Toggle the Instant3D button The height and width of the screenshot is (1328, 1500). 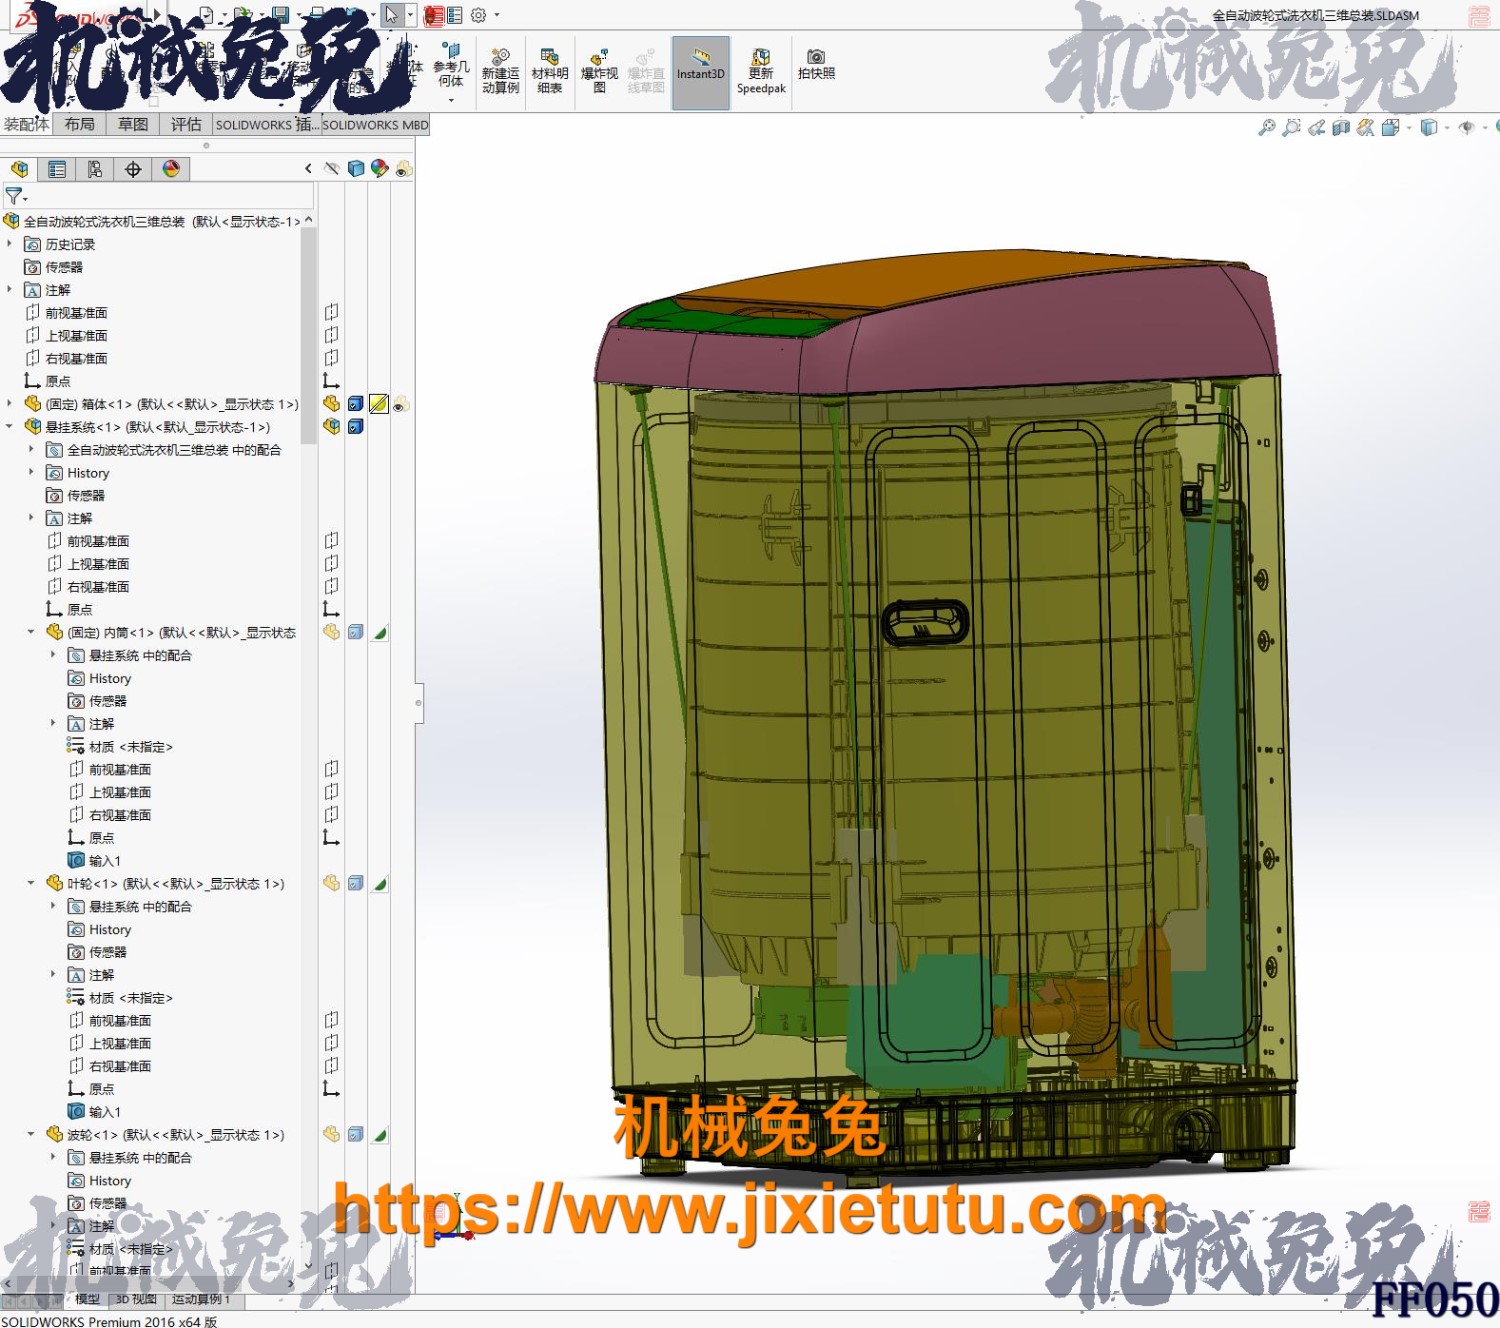pos(700,70)
